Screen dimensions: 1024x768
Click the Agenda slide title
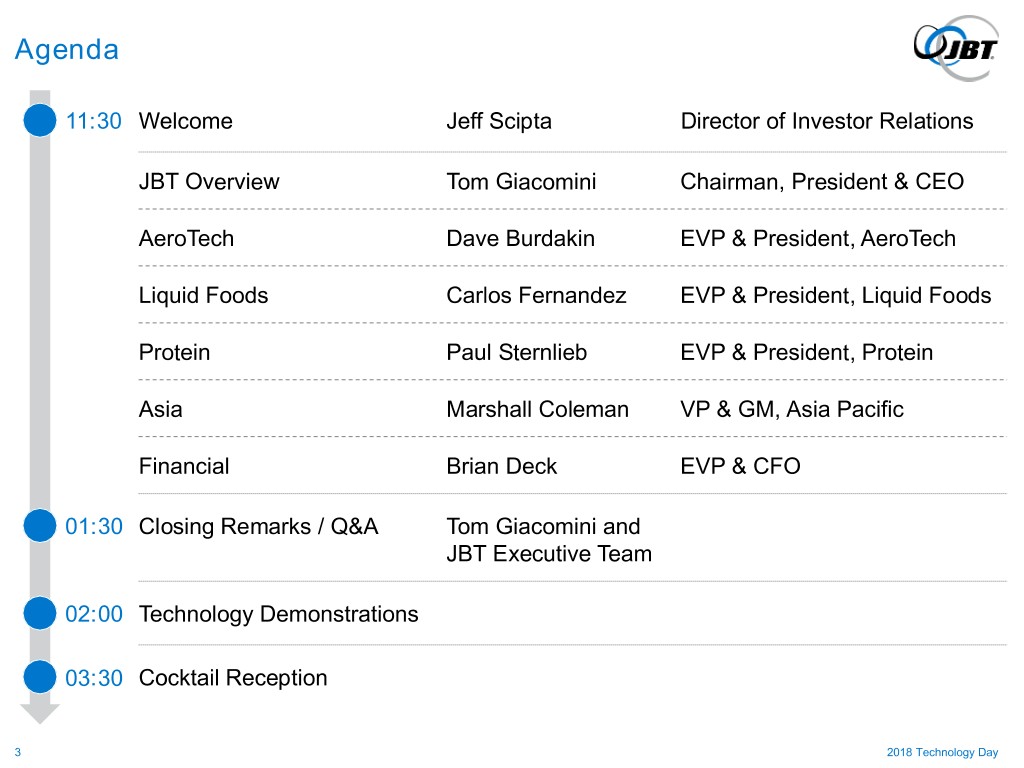tap(66, 49)
